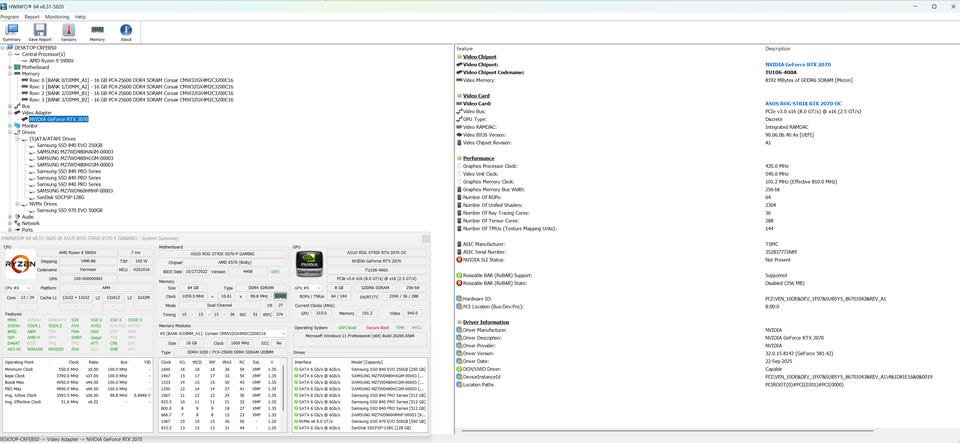Expand the Motherboard tree node
The height and width of the screenshot is (443, 960).
pyautogui.click(x=10, y=67)
